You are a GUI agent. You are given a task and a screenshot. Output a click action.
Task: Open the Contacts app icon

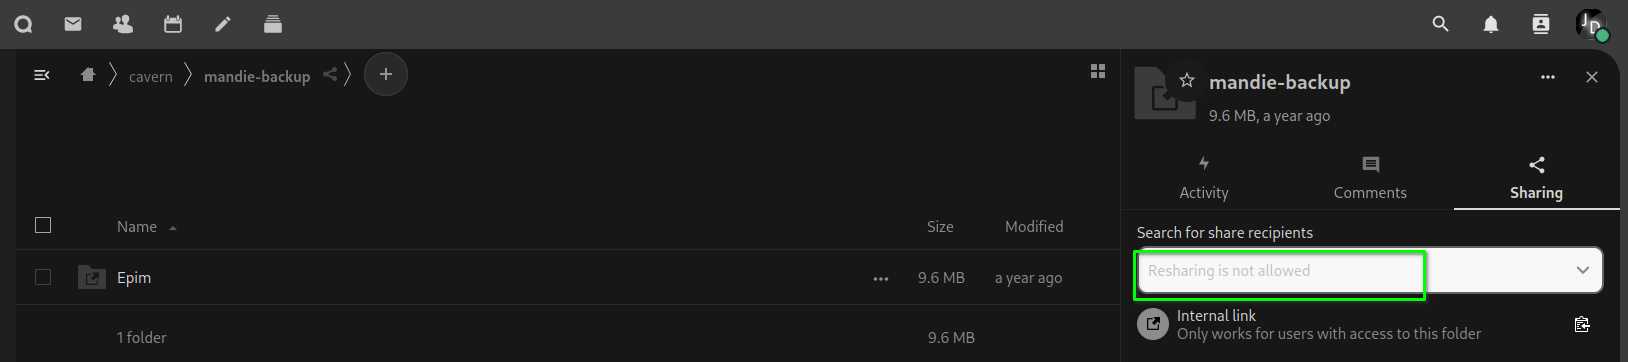(x=123, y=24)
